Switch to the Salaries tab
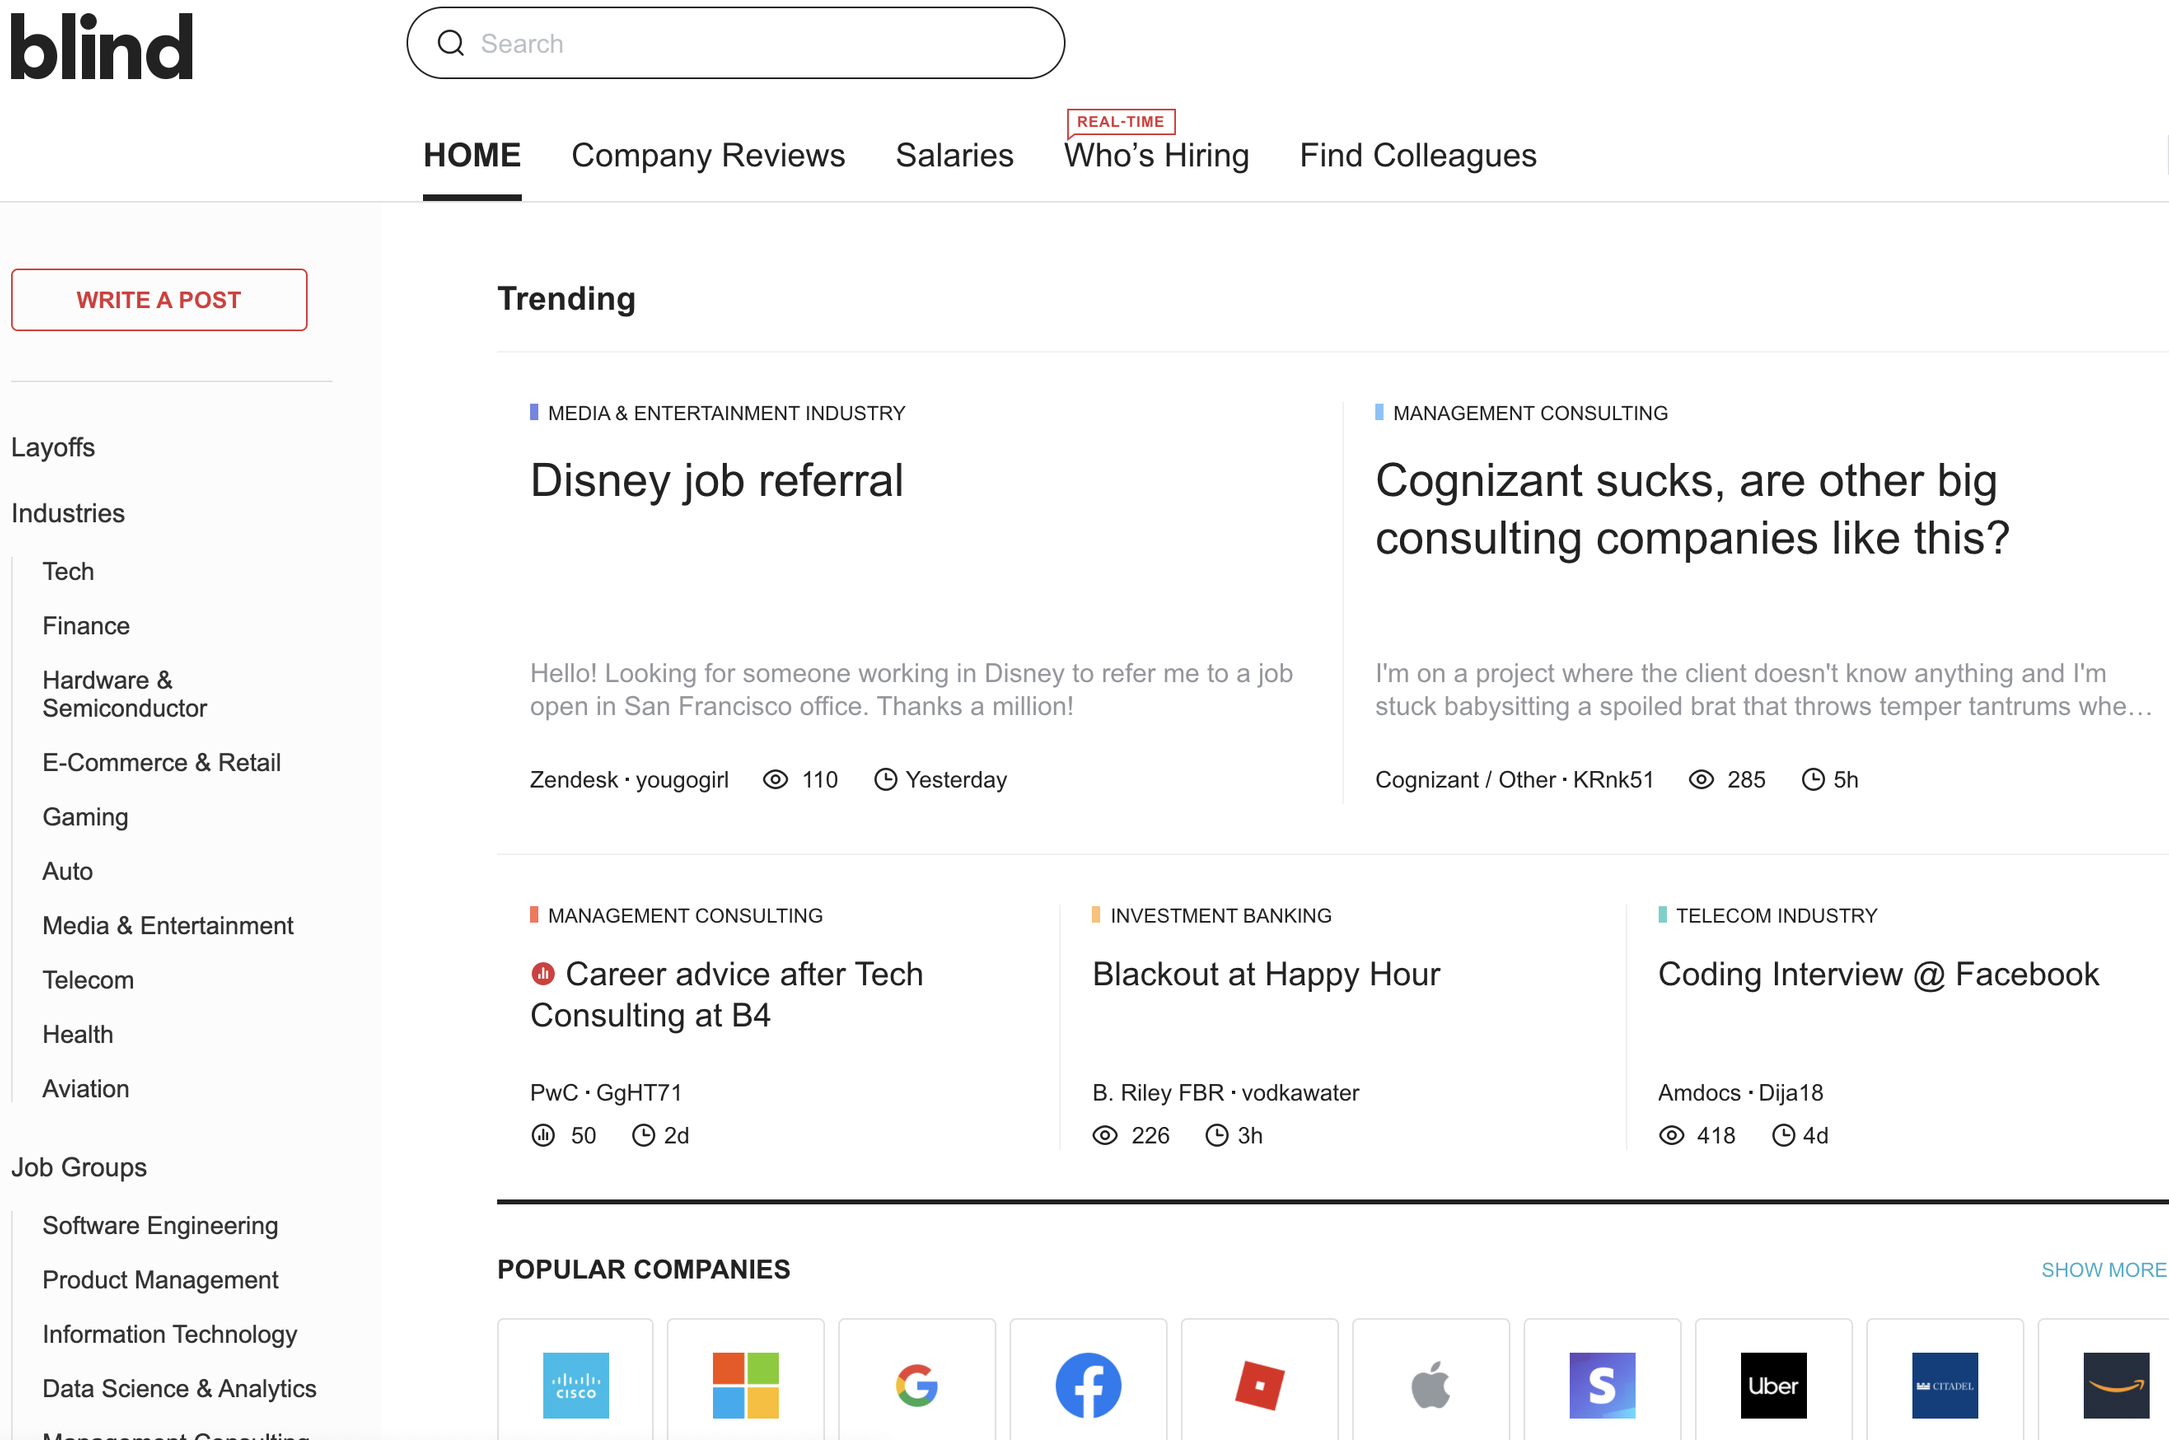This screenshot has height=1440, width=2169. (x=954, y=155)
